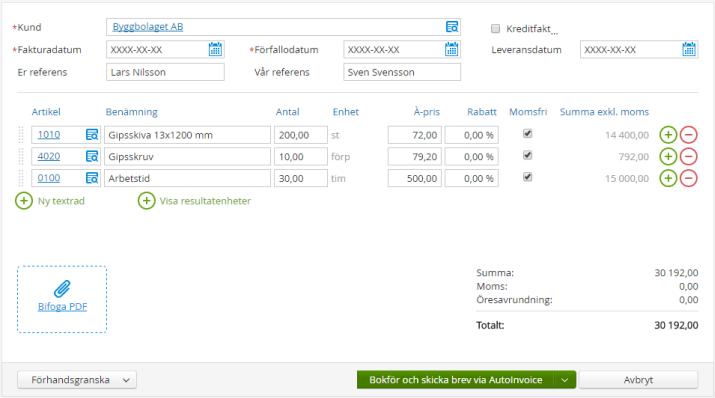Edit quantity 10,00 field
The height and width of the screenshot is (398, 715).
tap(301, 156)
